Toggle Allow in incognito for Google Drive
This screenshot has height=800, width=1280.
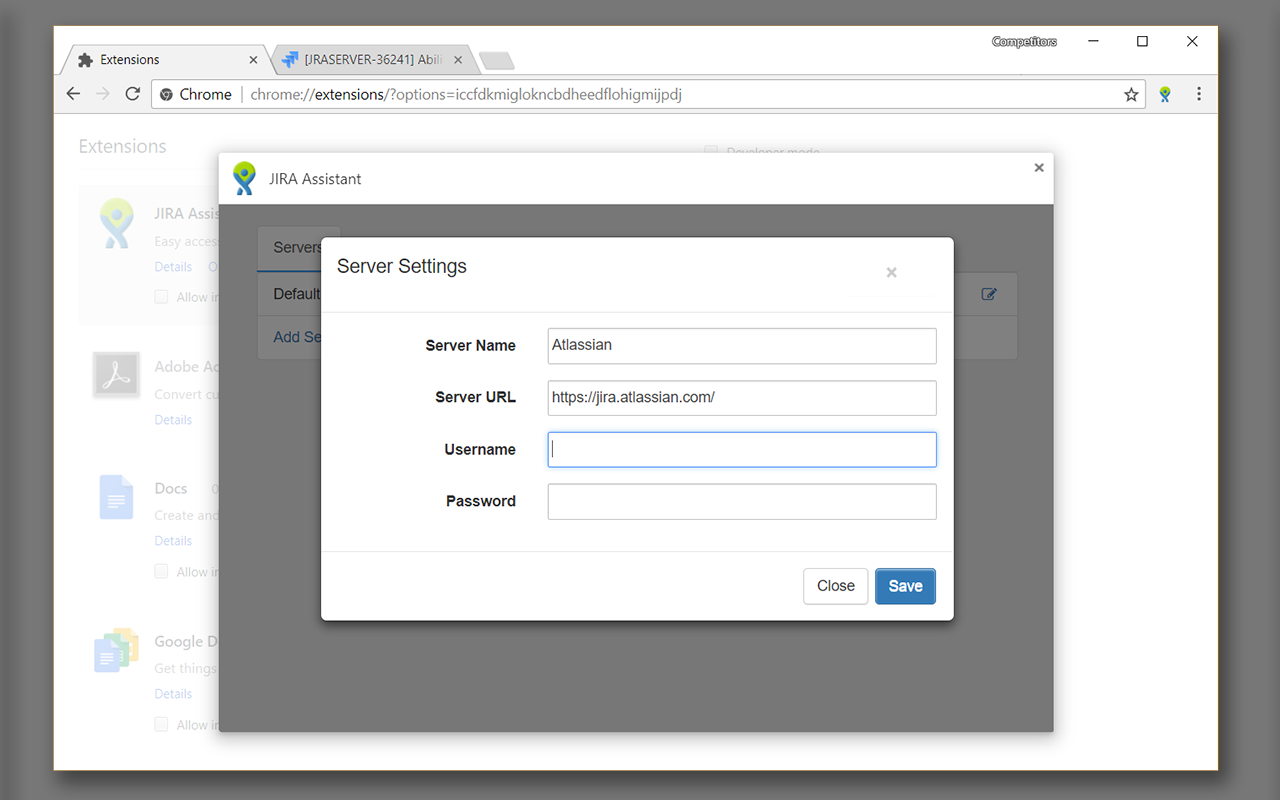point(161,724)
